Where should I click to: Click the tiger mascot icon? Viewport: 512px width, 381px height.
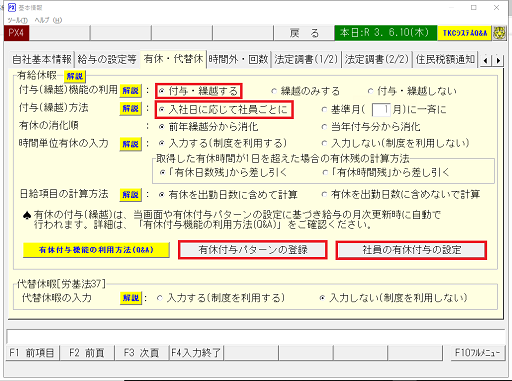click(x=499, y=33)
